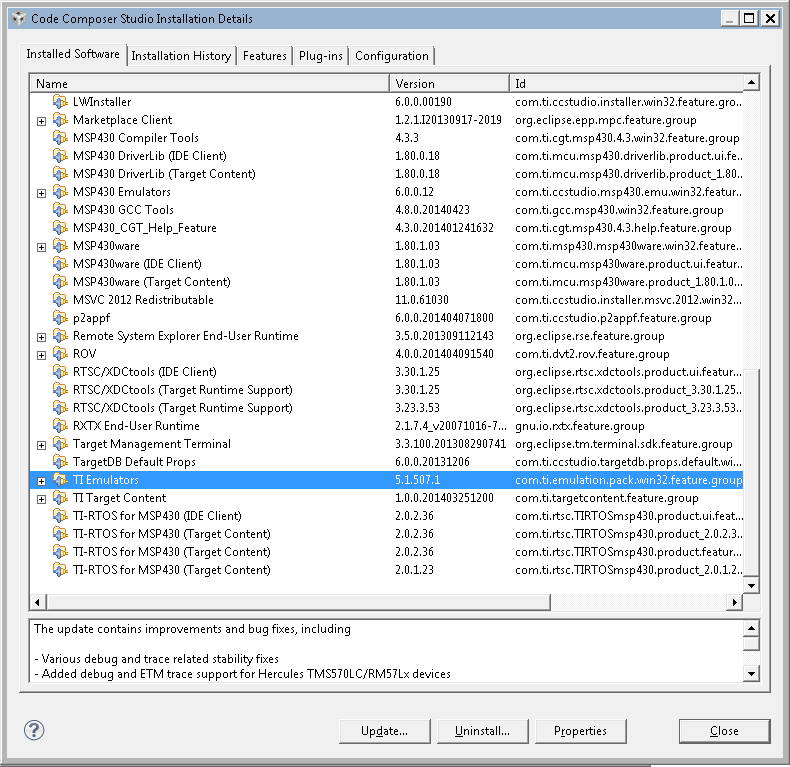Click the software list horizontal scrollbar thumb
The height and width of the screenshot is (767, 790).
[298, 602]
